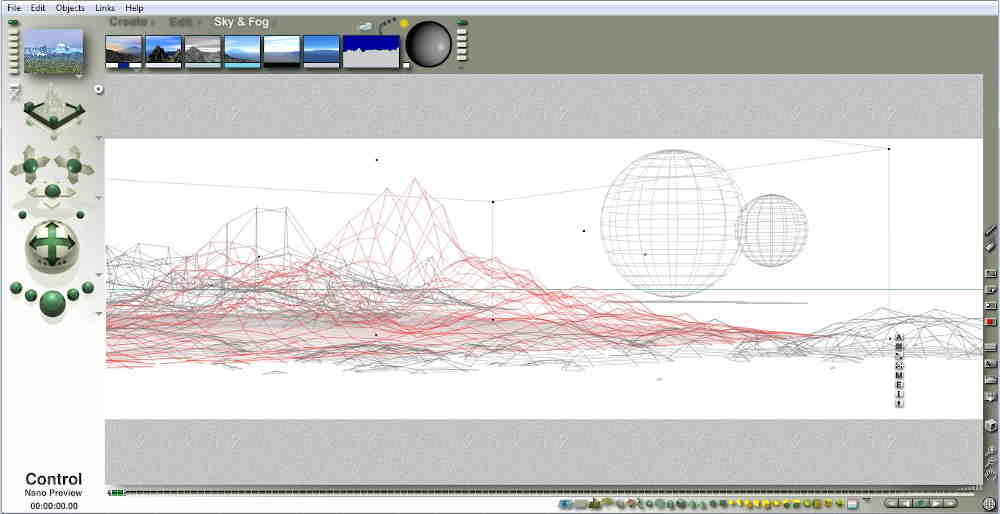Open the Links menu
This screenshot has height=514, width=1000.
pyautogui.click(x=105, y=7)
